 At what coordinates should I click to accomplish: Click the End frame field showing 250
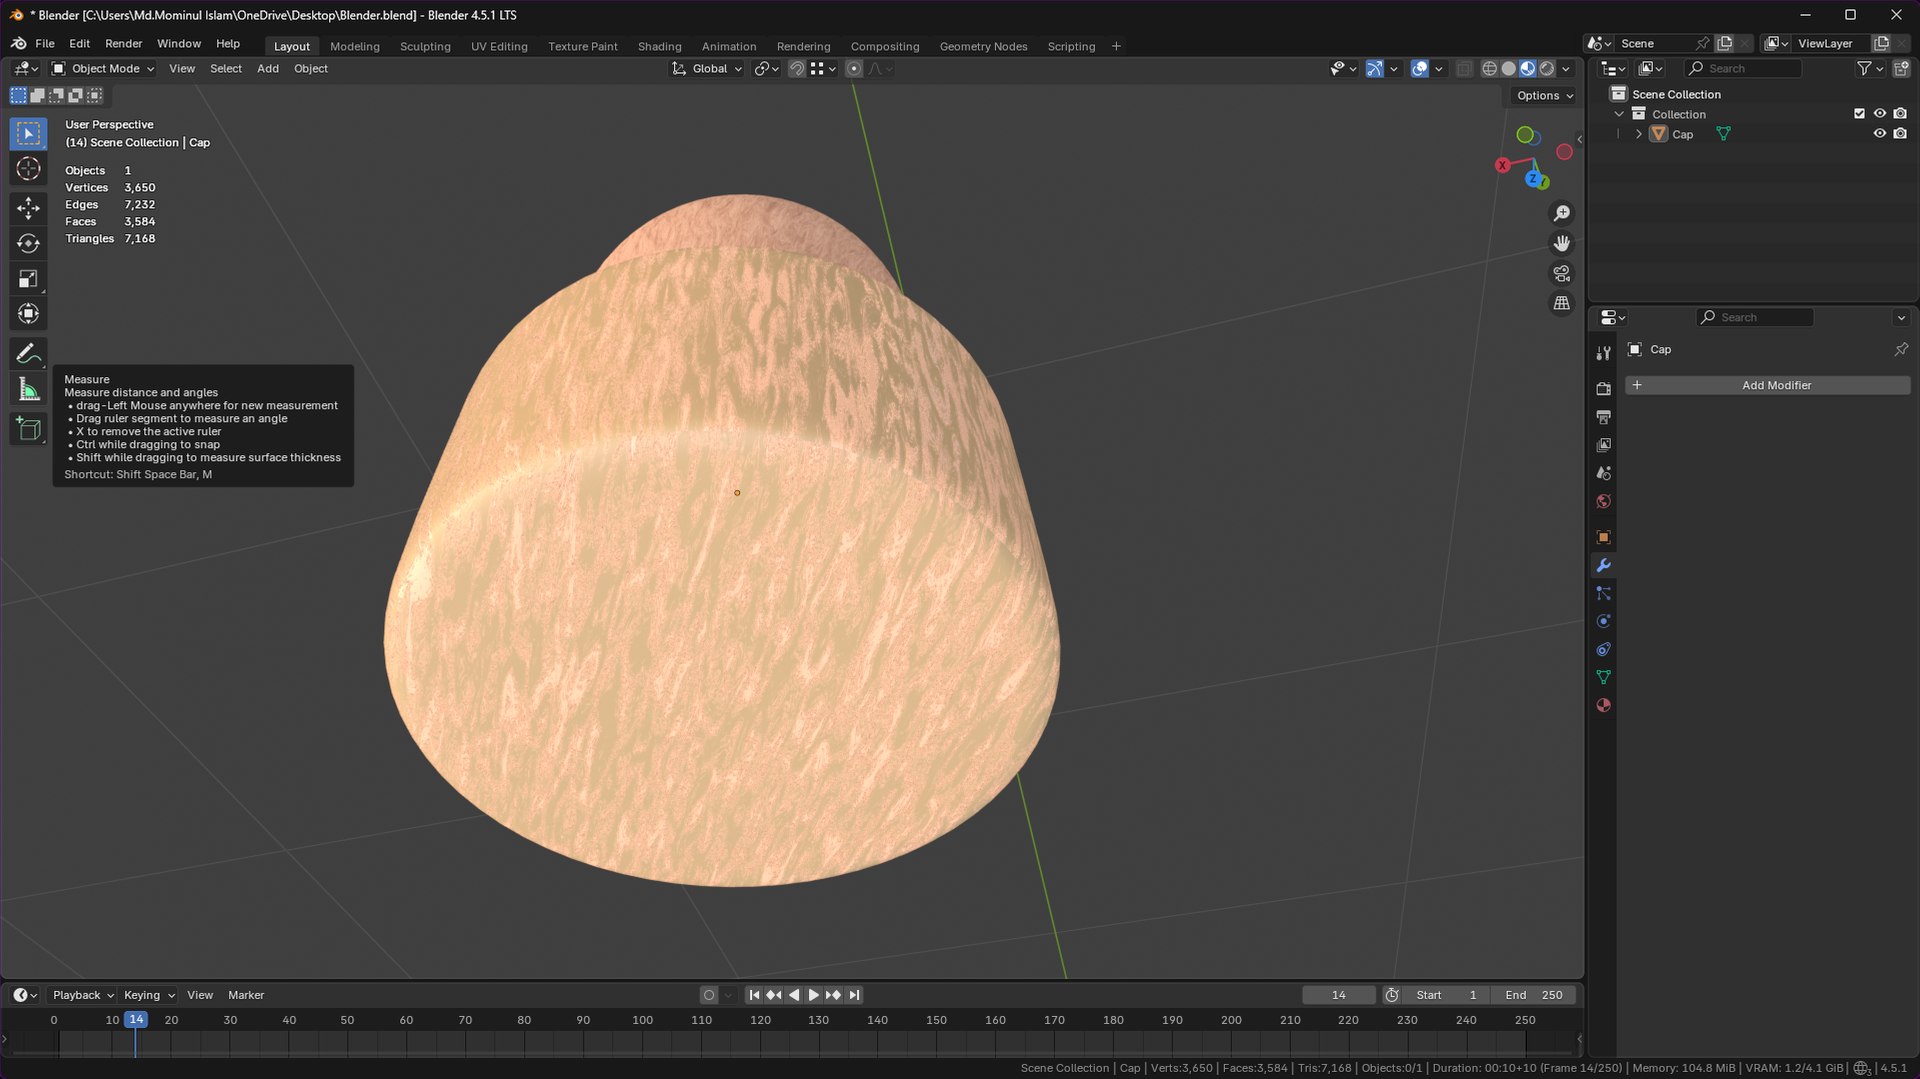point(1533,995)
